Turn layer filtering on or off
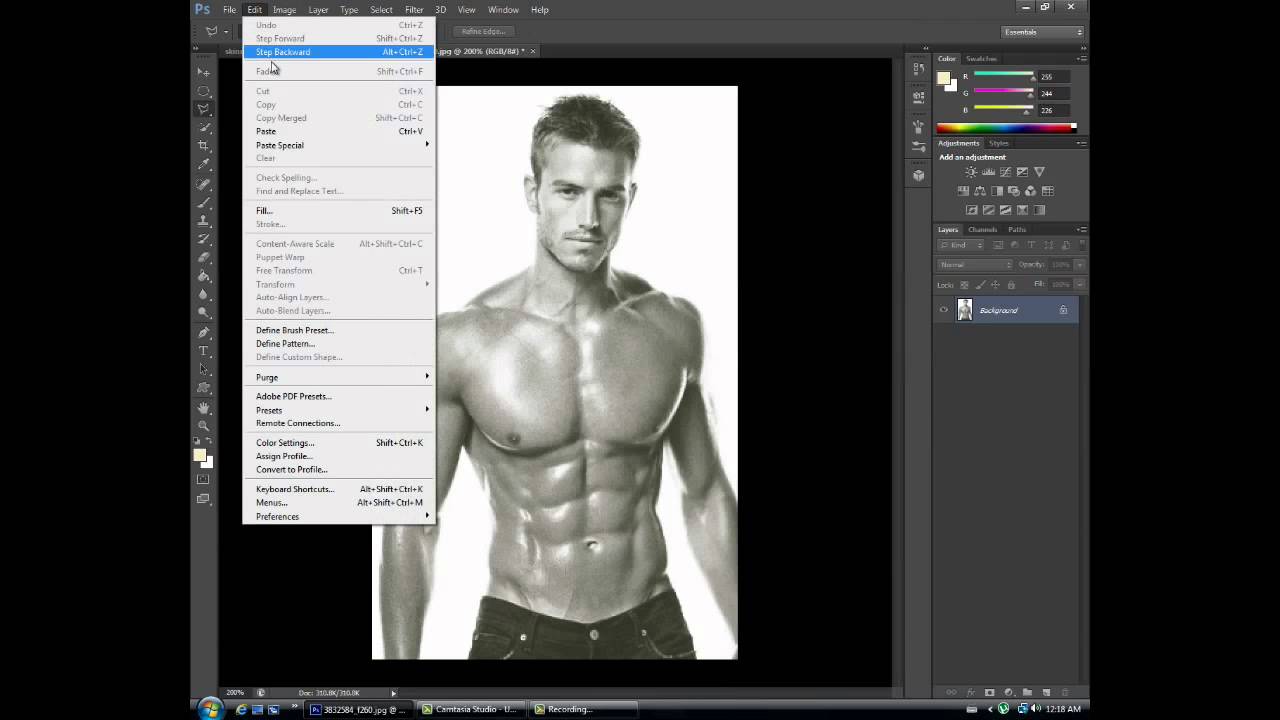 (x=1082, y=245)
